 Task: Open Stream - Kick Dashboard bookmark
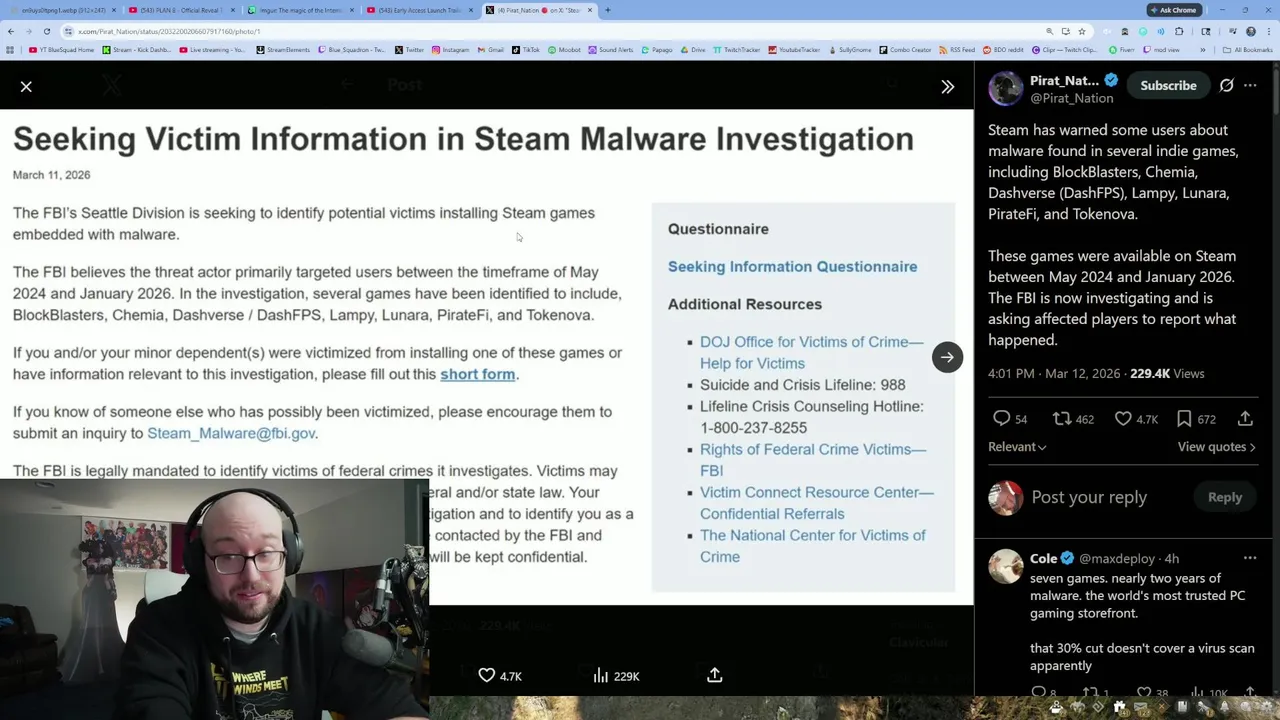[x=137, y=50]
